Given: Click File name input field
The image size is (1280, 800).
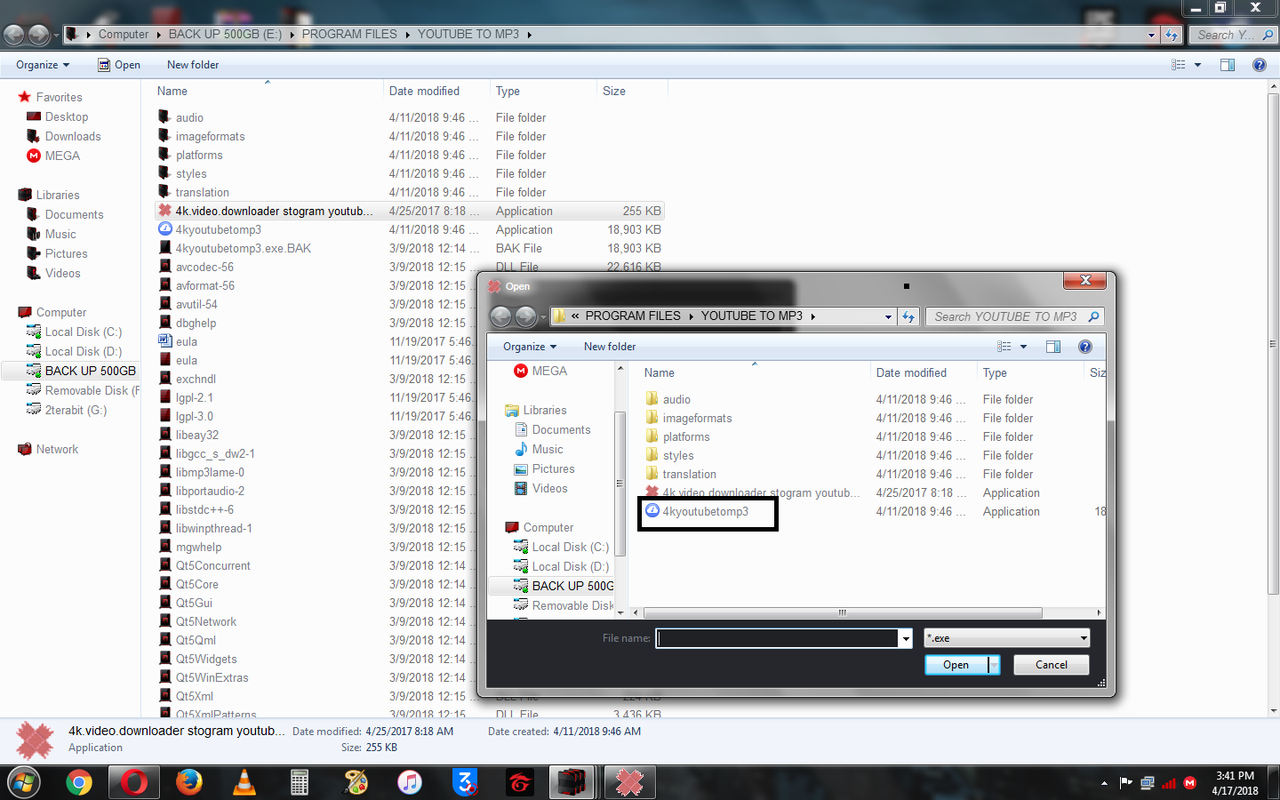Looking at the screenshot, I should point(777,638).
